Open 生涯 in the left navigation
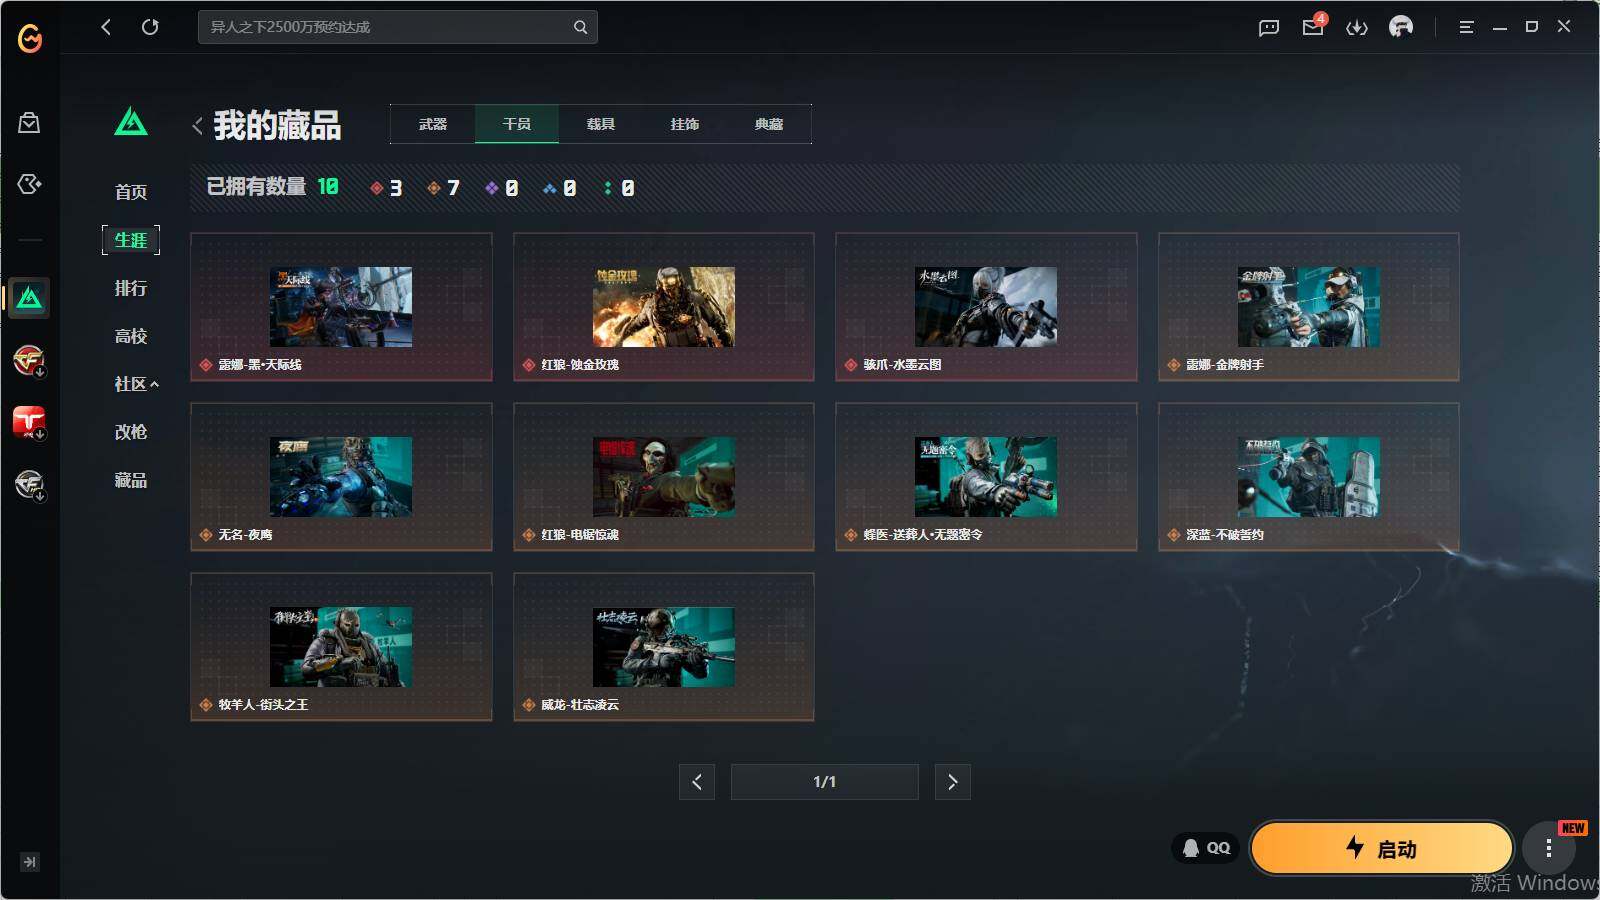This screenshot has height=900, width=1600. tap(131, 240)
